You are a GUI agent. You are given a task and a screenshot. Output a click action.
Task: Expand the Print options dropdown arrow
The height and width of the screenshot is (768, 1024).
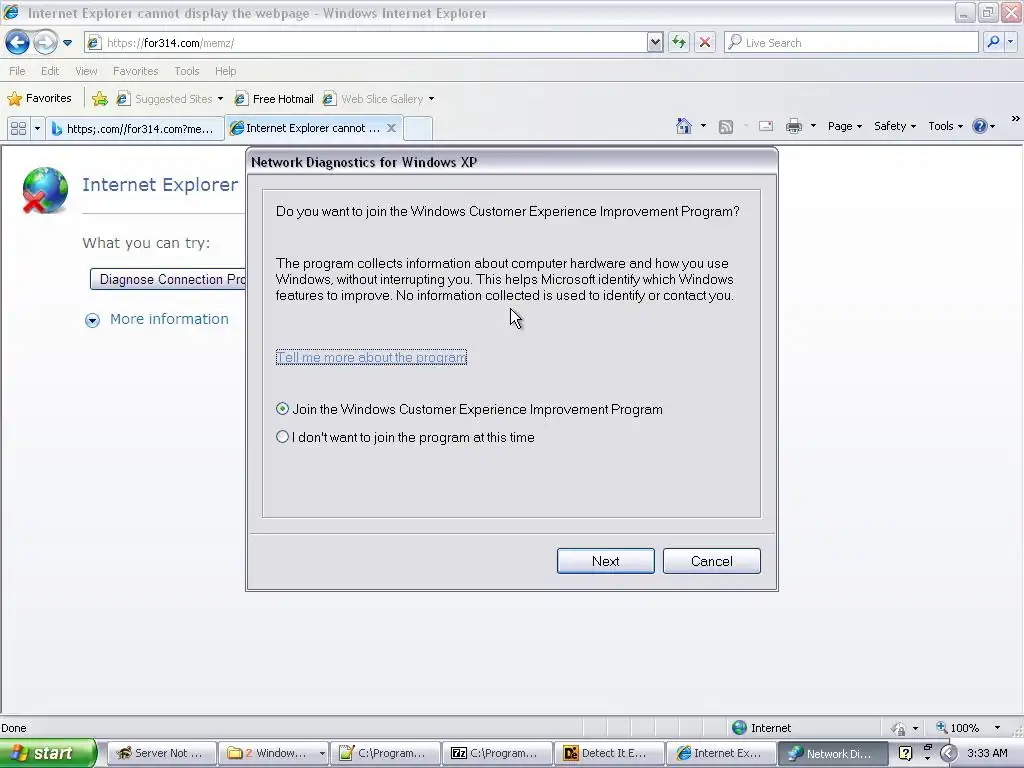tap(813, 126)
